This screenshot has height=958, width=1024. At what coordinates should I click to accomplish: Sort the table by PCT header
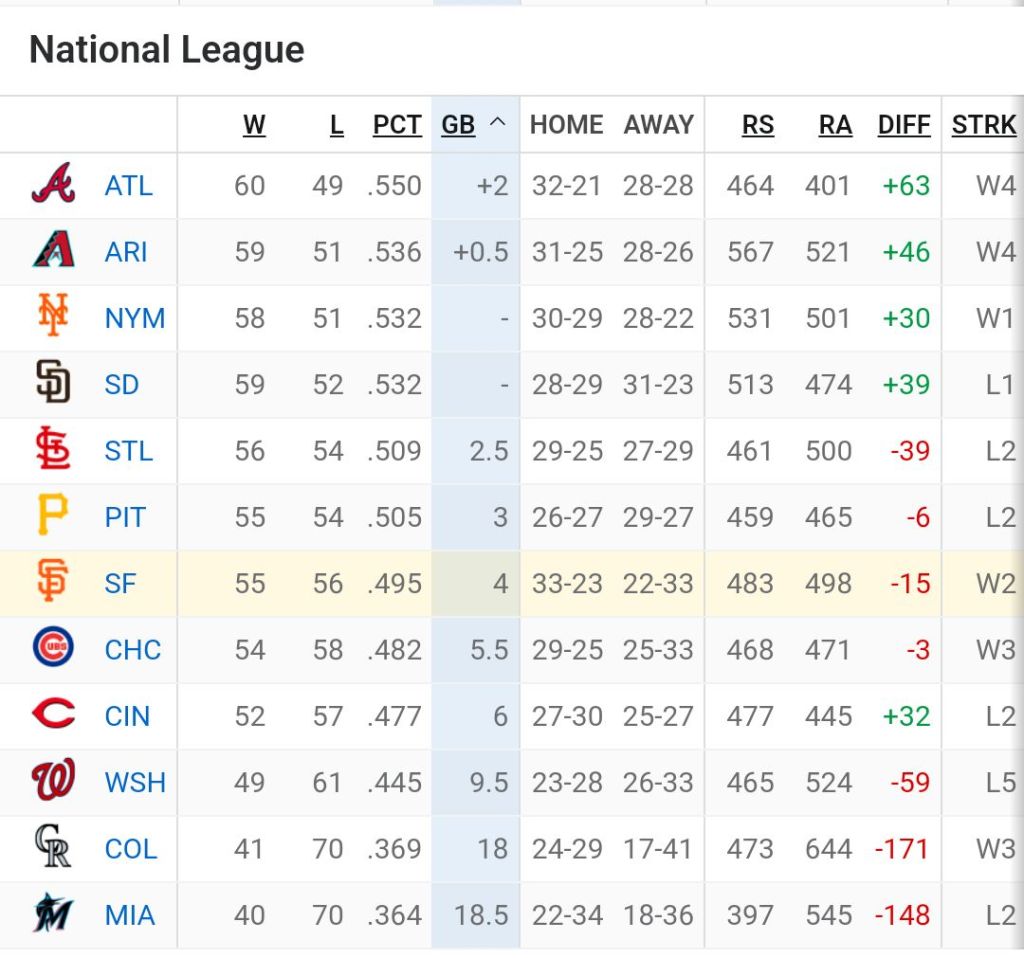397,125
